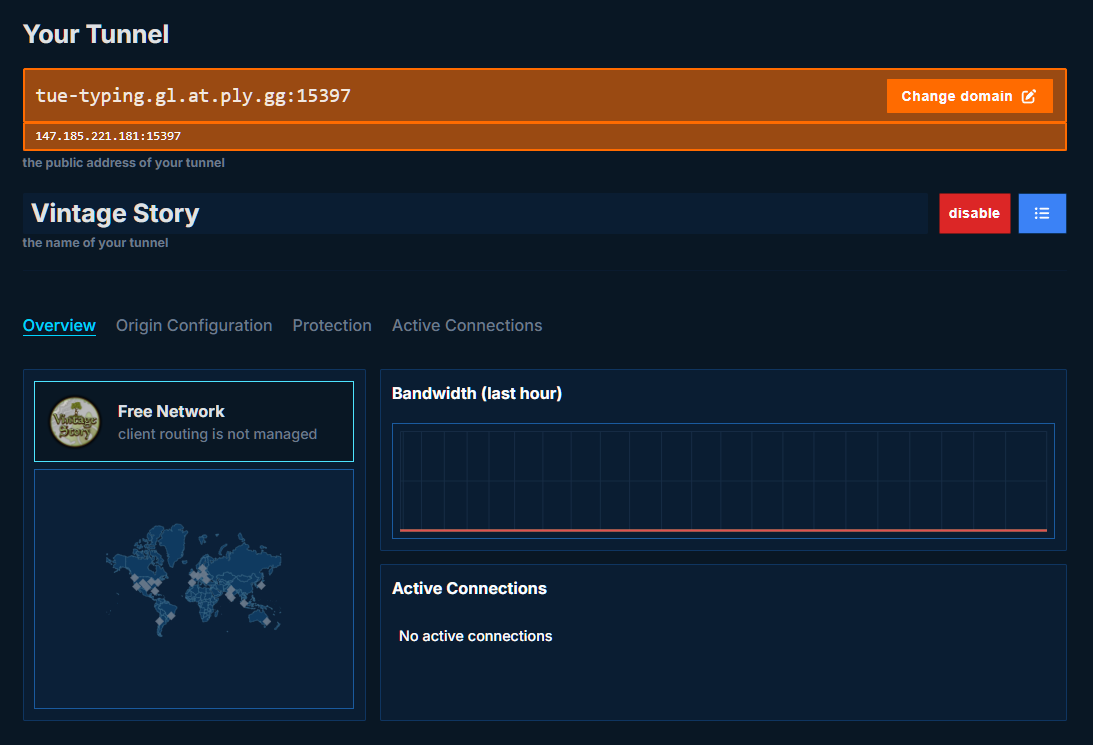Click 'the name of your tunnel' caption
Screen dimensions: 1093x745
[x=95, y=243]
